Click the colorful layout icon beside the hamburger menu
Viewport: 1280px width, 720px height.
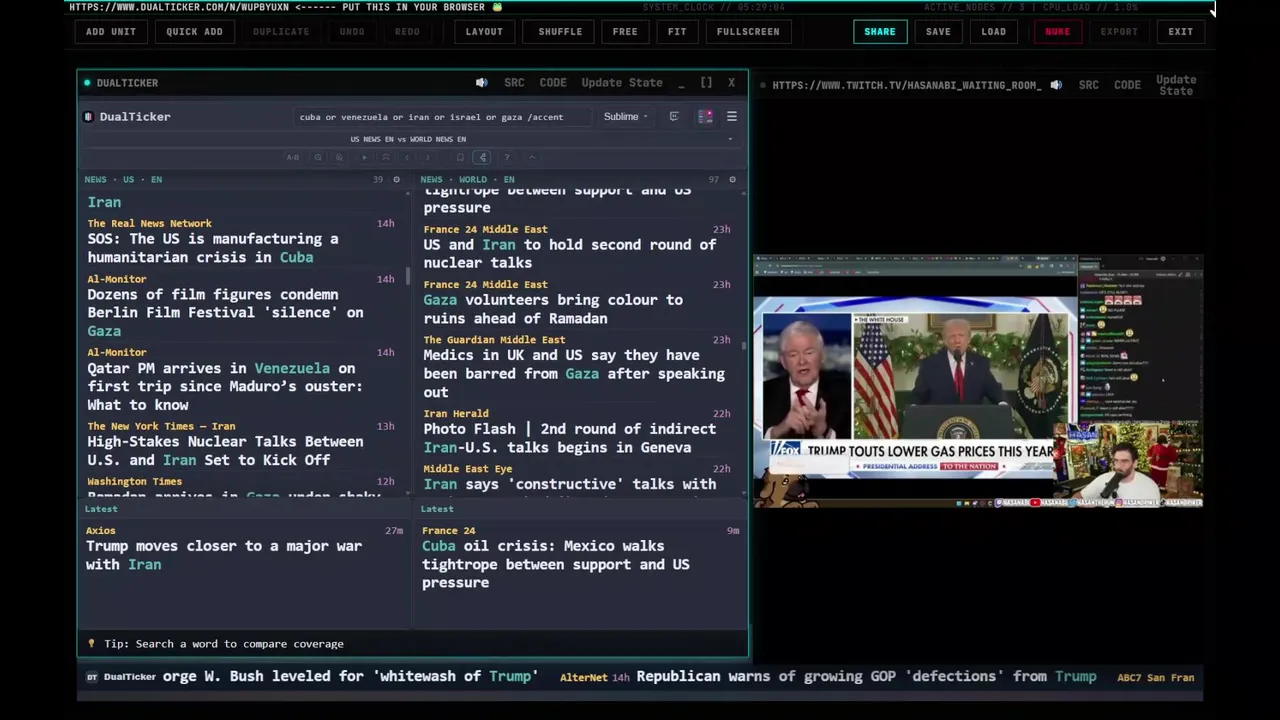[x=705, y=117]
